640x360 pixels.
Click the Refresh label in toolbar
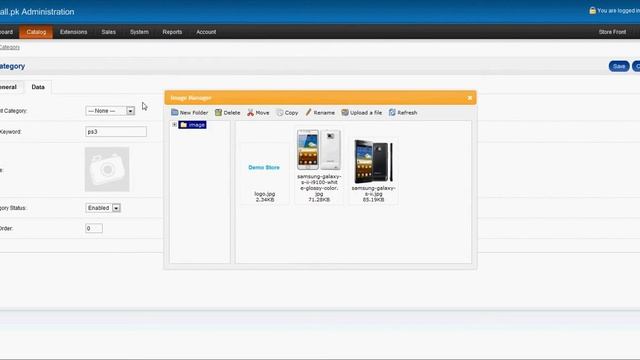407,113
